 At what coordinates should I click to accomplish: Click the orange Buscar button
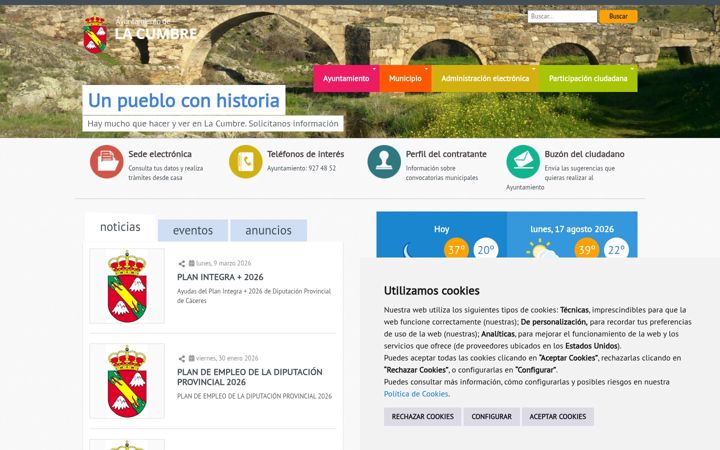[618, 16]
